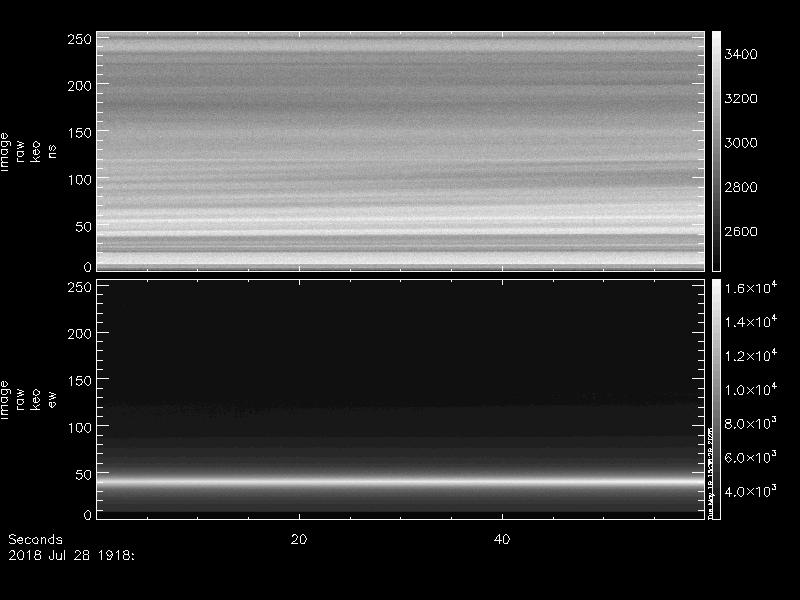
Task: Click the "1.0×10⁴" lower colorbar label
Action: click(751, 389)
